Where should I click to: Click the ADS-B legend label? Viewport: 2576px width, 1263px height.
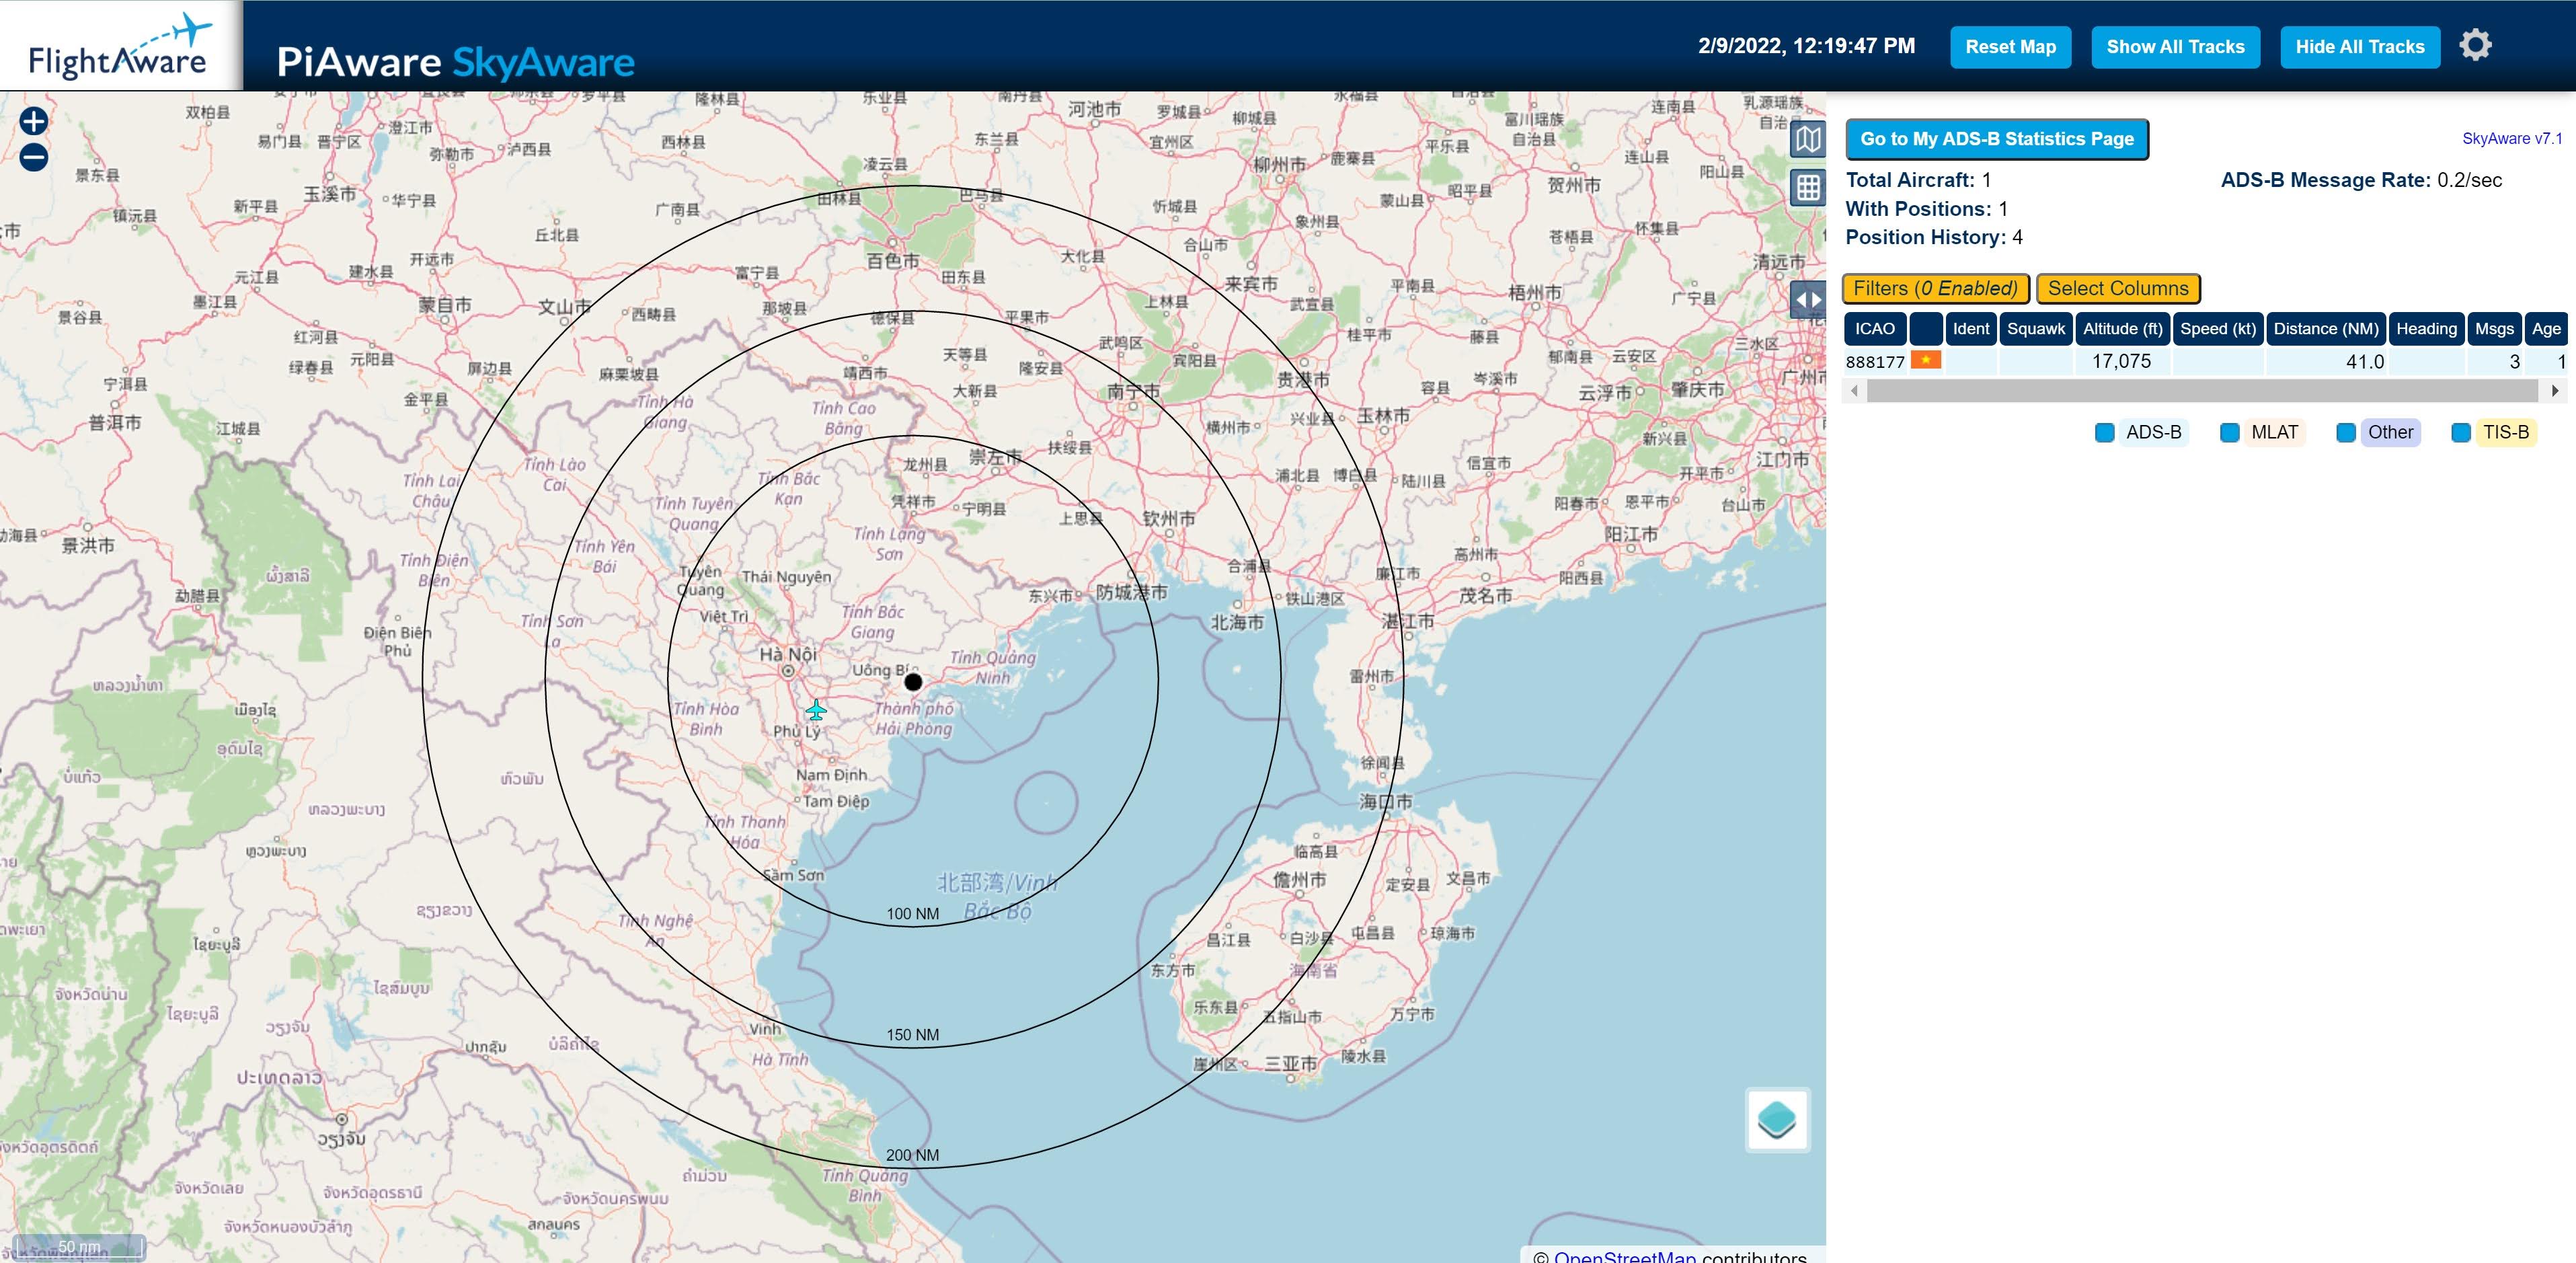2153,432
